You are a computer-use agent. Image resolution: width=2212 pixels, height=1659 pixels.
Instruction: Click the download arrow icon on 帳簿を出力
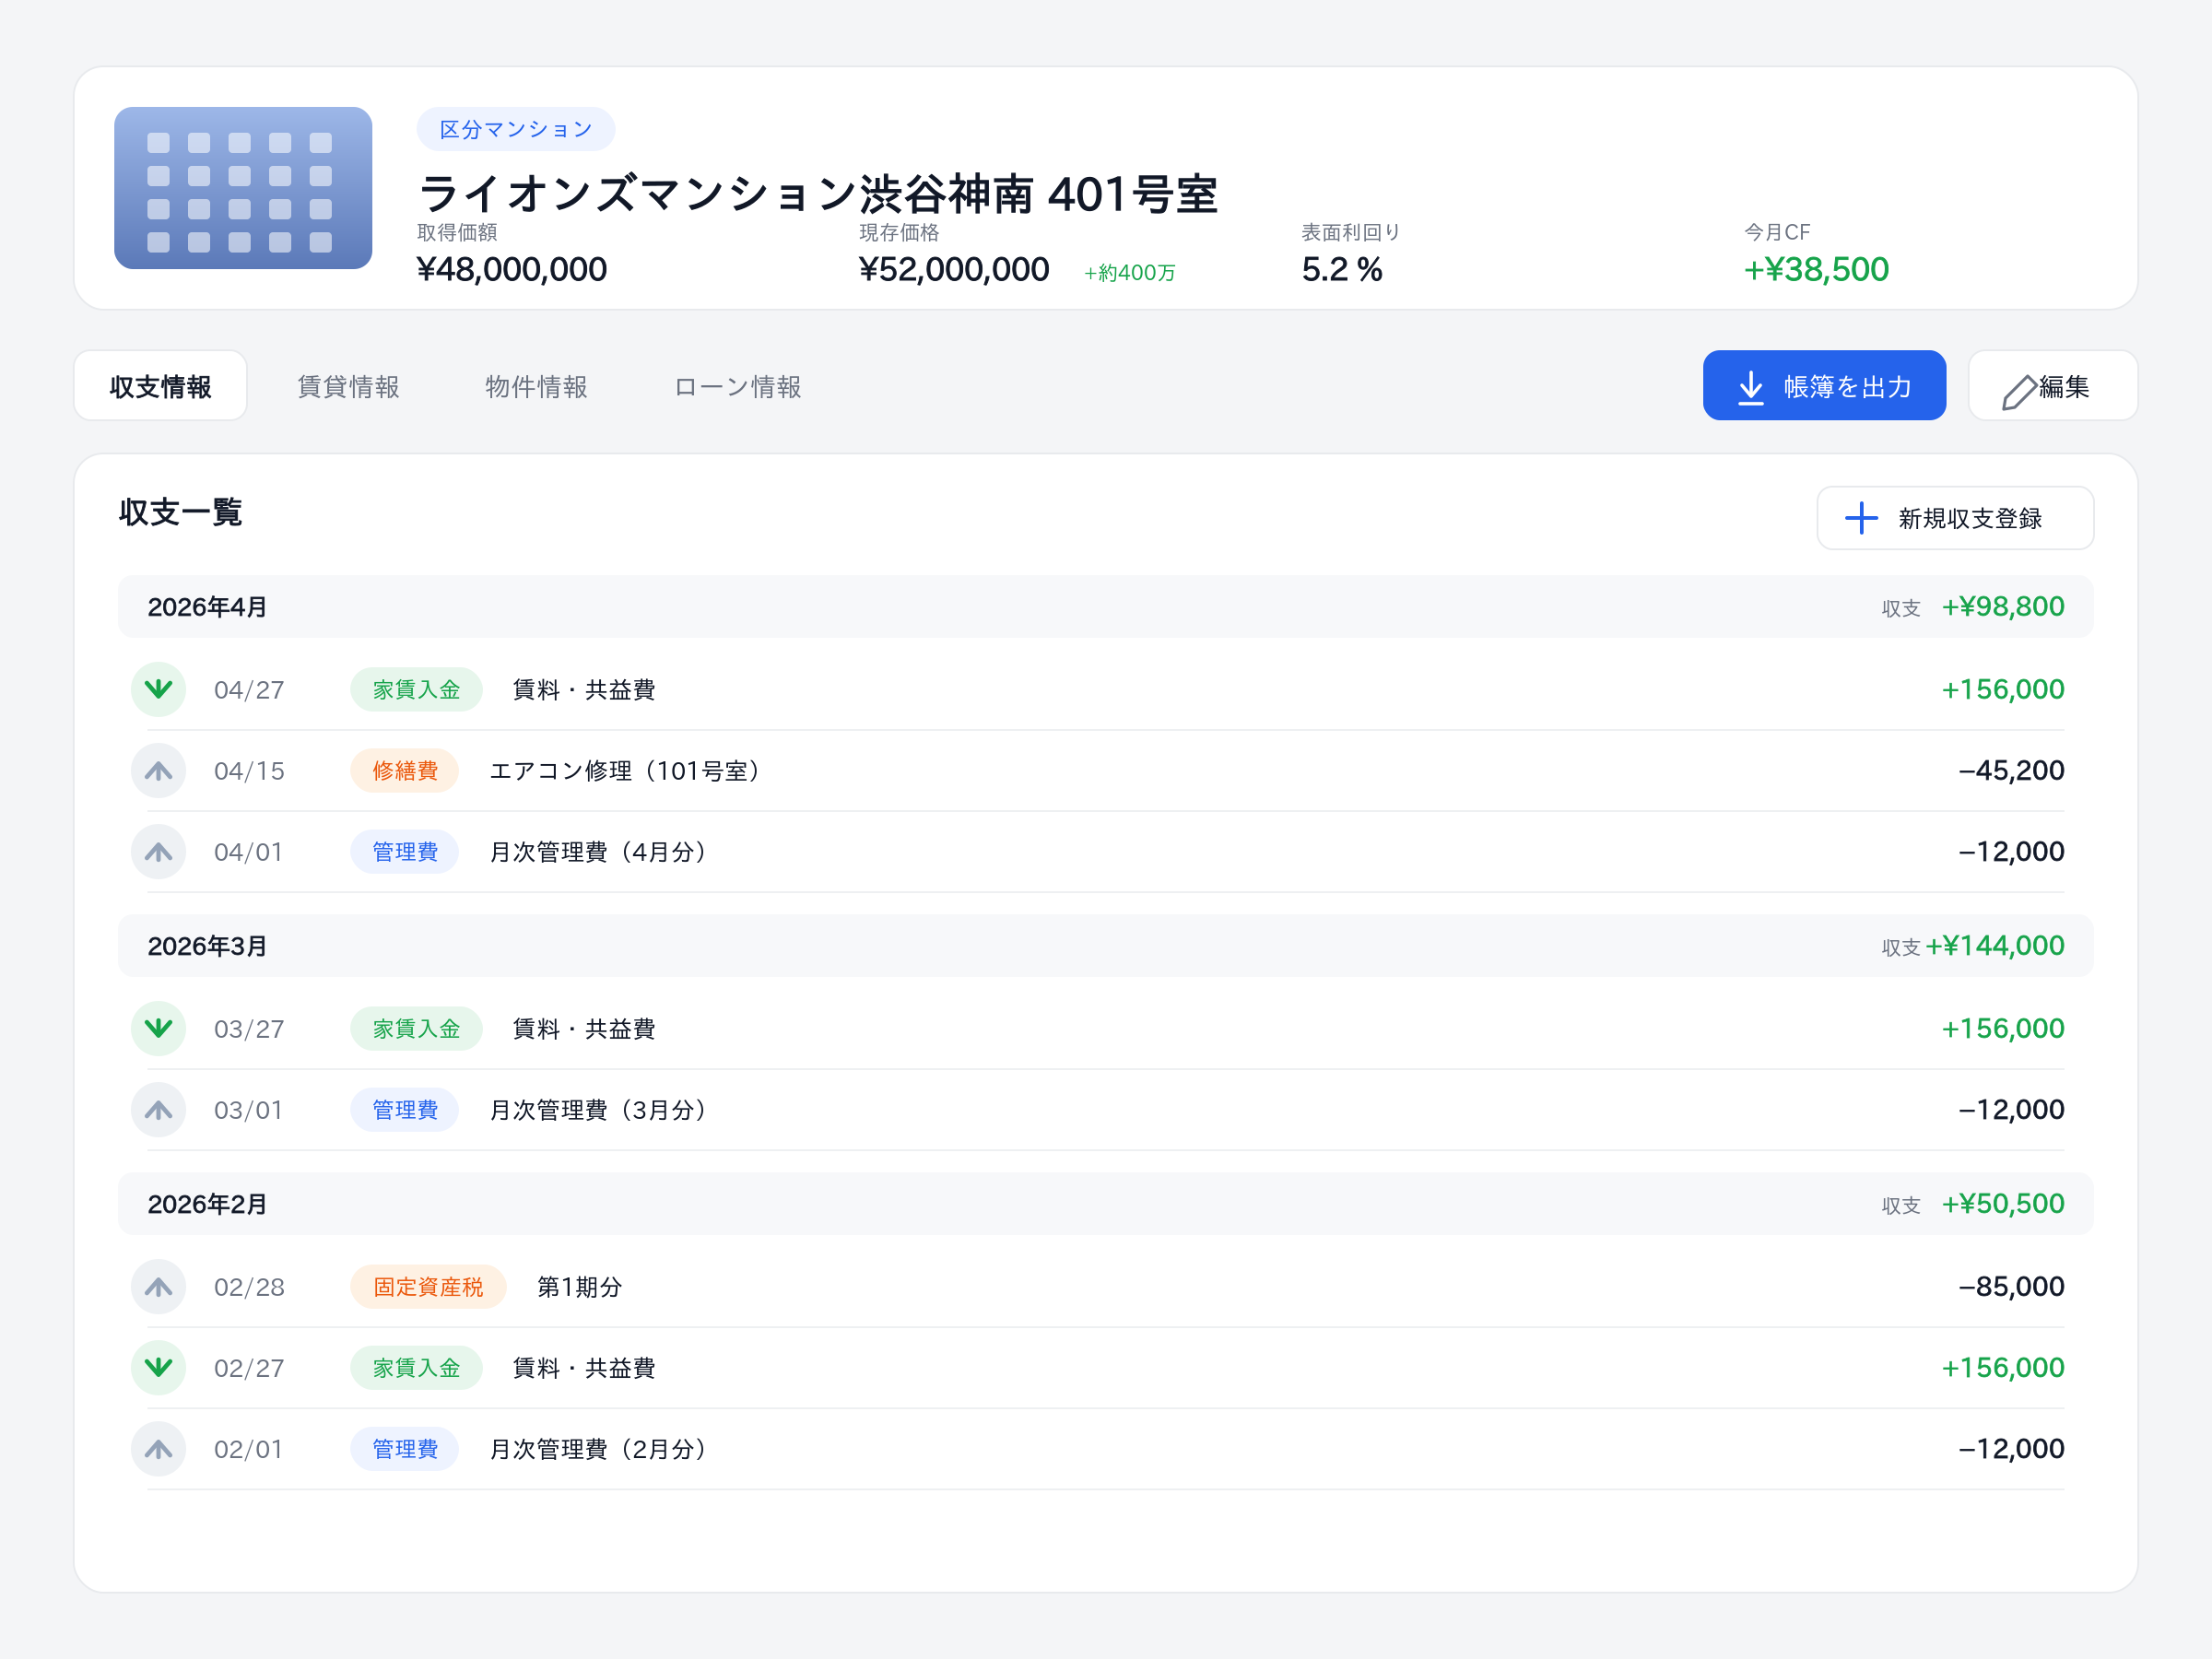coord(1751,388)
